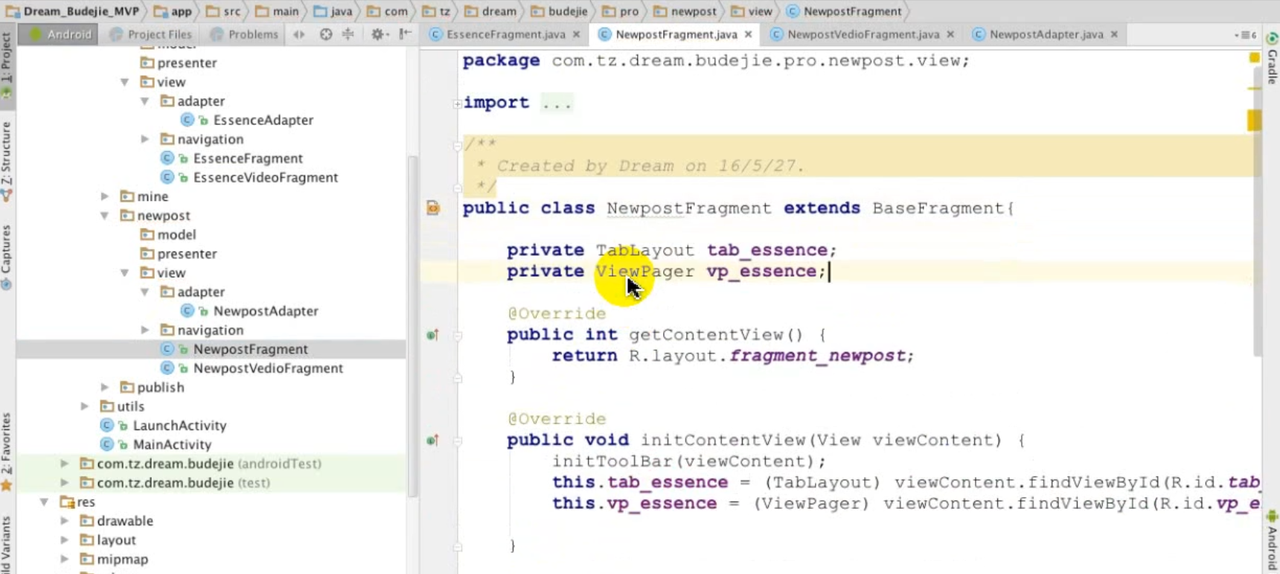Viewport: 1280px width, 574px height.
Task: Hide the Project tool window
Action: [404, 34]
